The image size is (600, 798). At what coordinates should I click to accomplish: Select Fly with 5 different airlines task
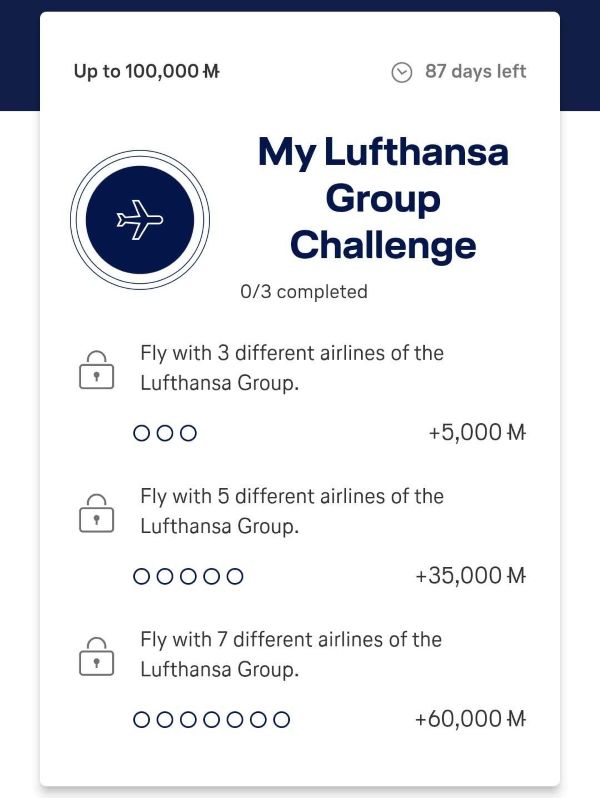click(x=292, y=510)
